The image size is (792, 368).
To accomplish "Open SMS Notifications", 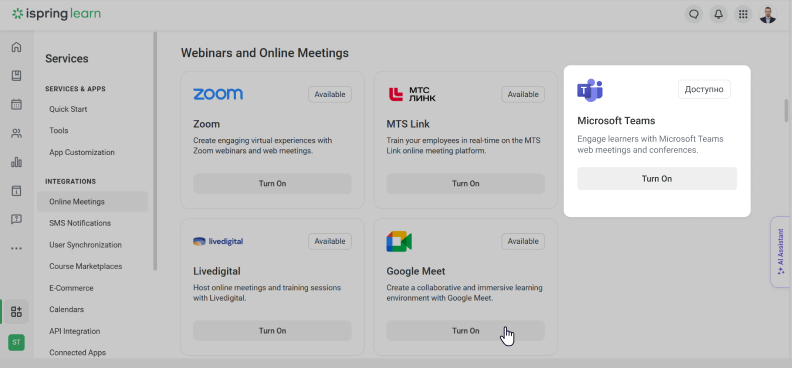I will coord(80,223).
